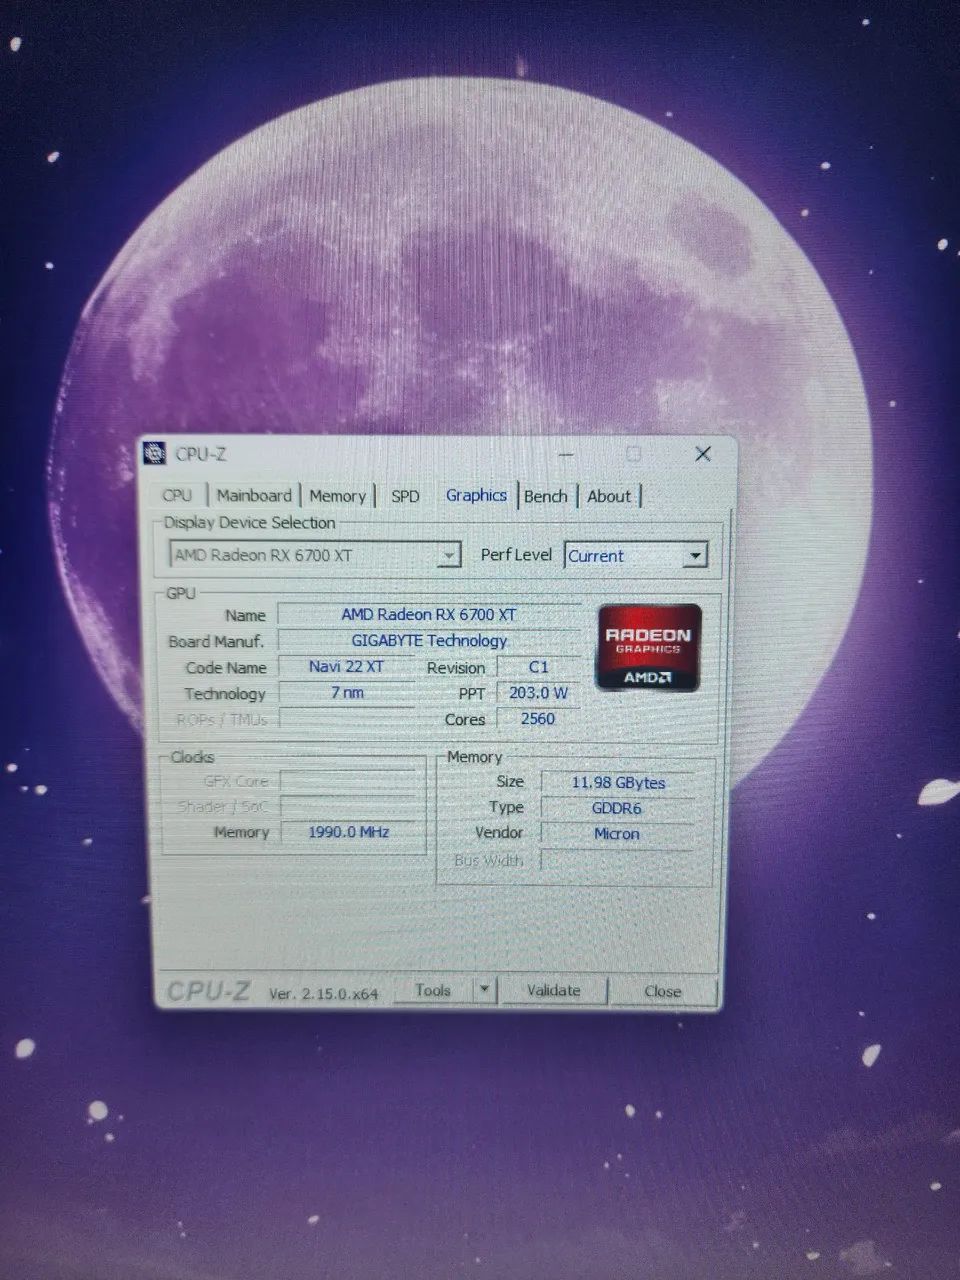Click the Revision C1 value

[538, 666]
